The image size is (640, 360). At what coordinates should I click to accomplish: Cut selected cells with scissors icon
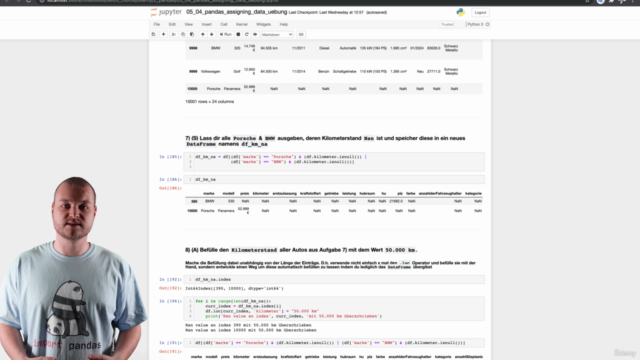point(173,35)
